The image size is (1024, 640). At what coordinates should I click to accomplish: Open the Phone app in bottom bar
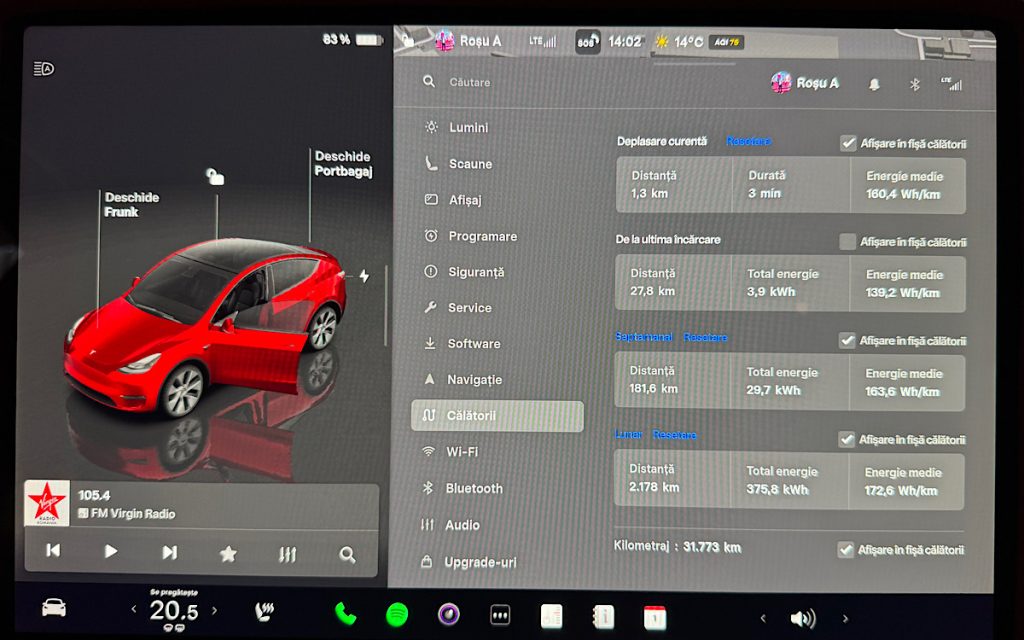(345, 614)
